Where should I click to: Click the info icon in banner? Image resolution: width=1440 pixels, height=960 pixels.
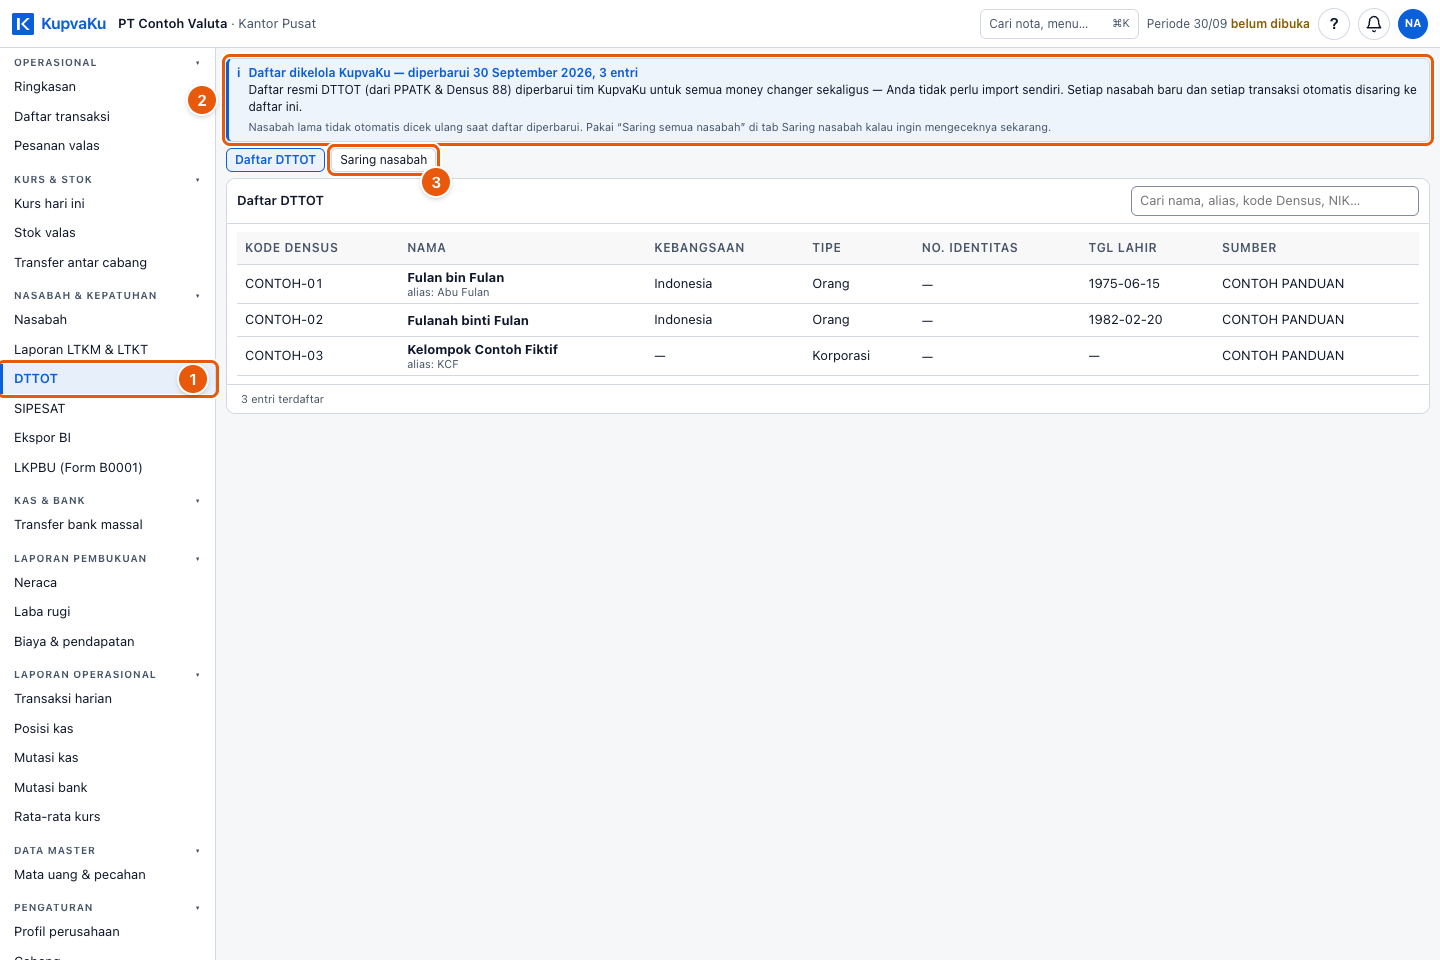coord(239,73)
